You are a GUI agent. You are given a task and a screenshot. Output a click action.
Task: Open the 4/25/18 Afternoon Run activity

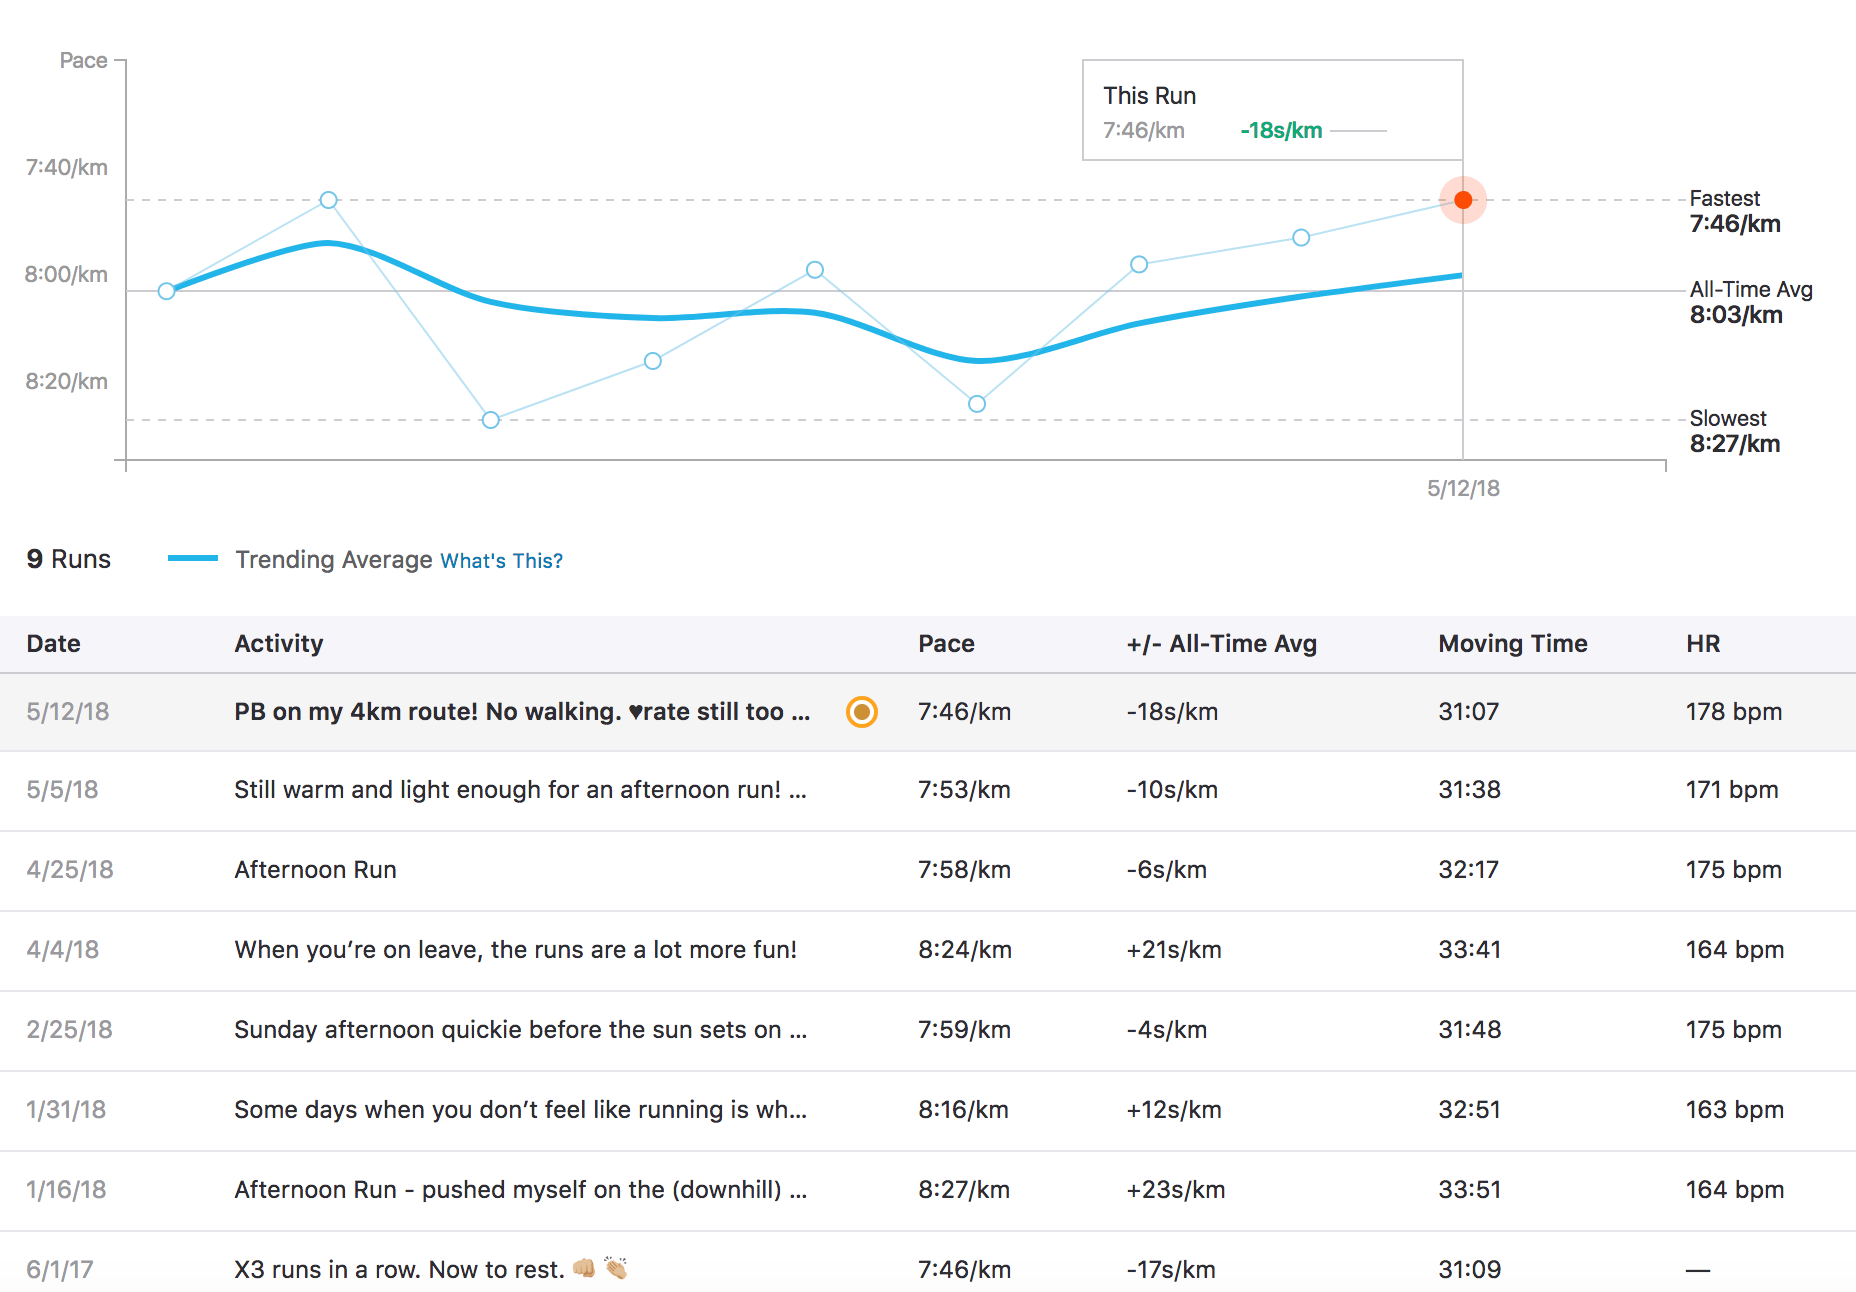click(315, 870)
